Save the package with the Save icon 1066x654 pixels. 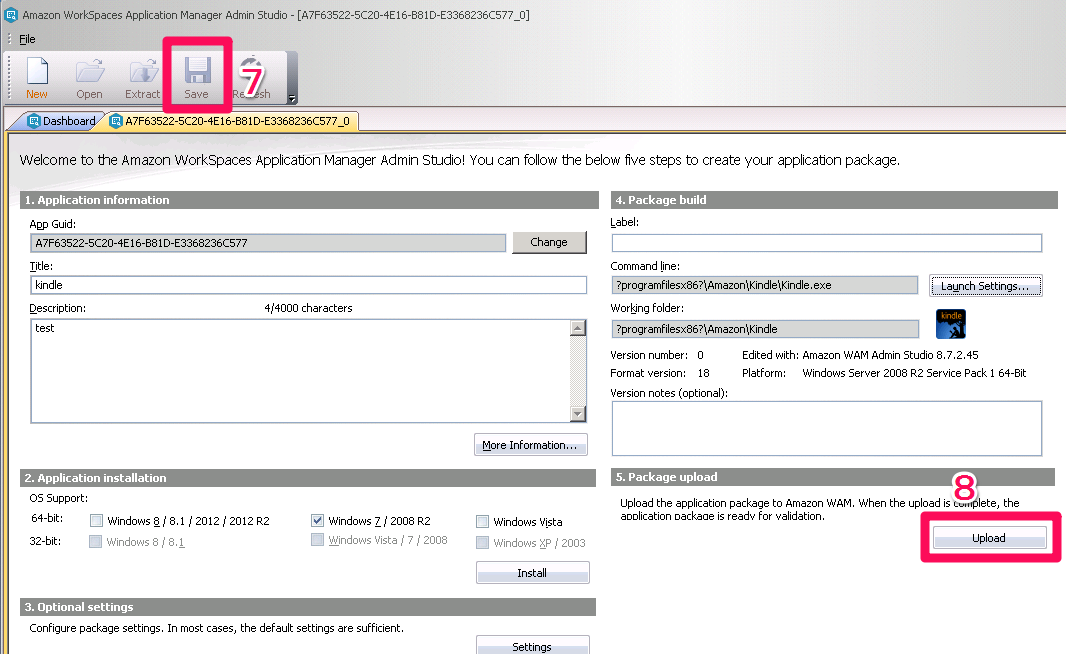point(197,78)
